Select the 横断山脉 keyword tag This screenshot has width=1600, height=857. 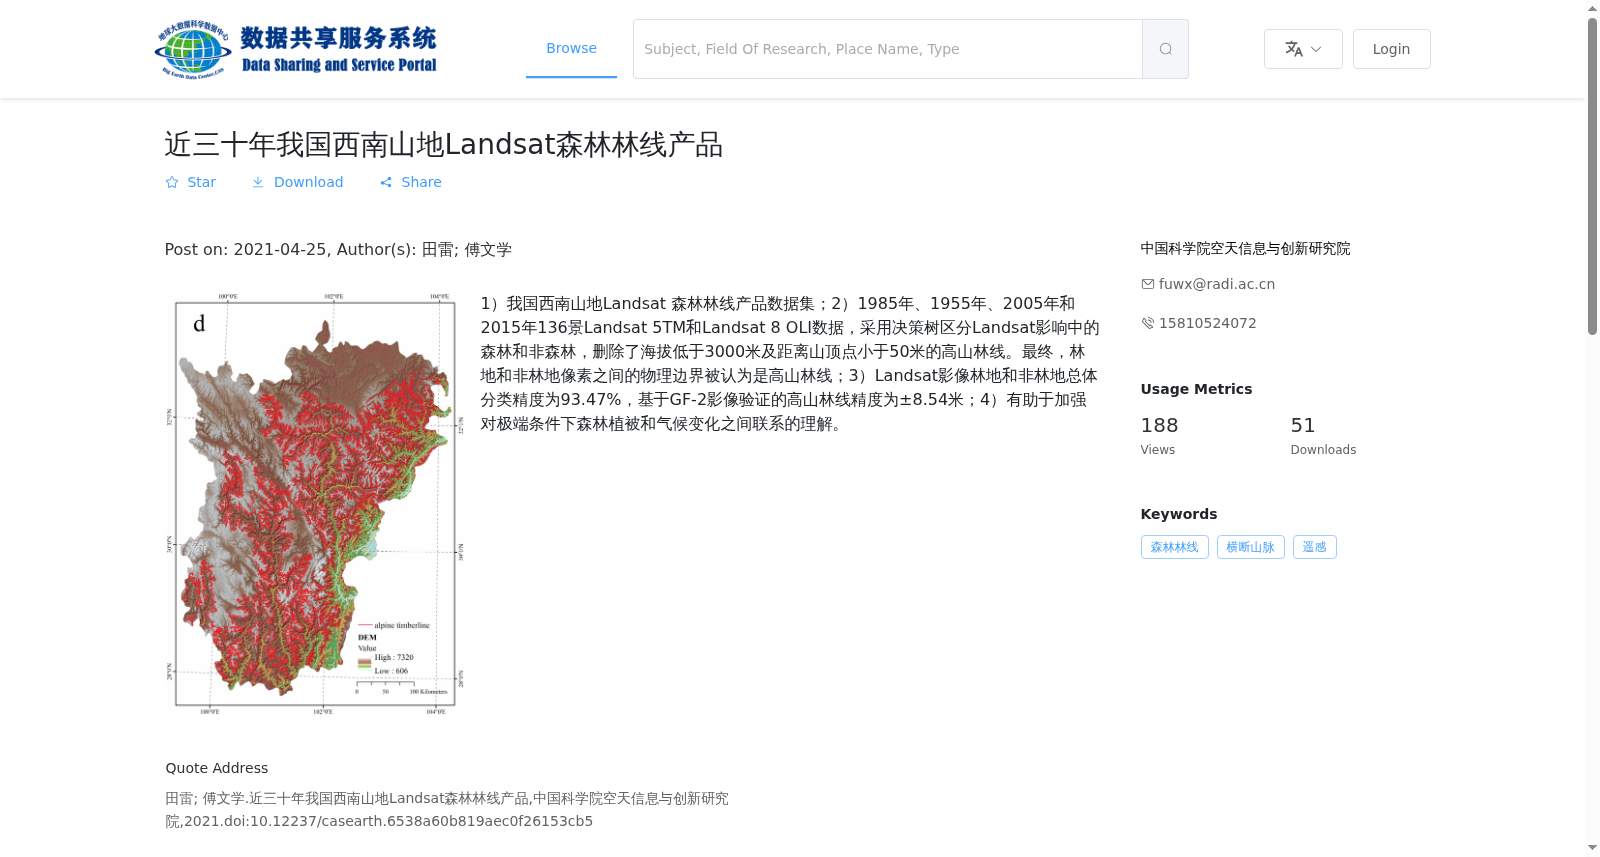click(1250, 547)
